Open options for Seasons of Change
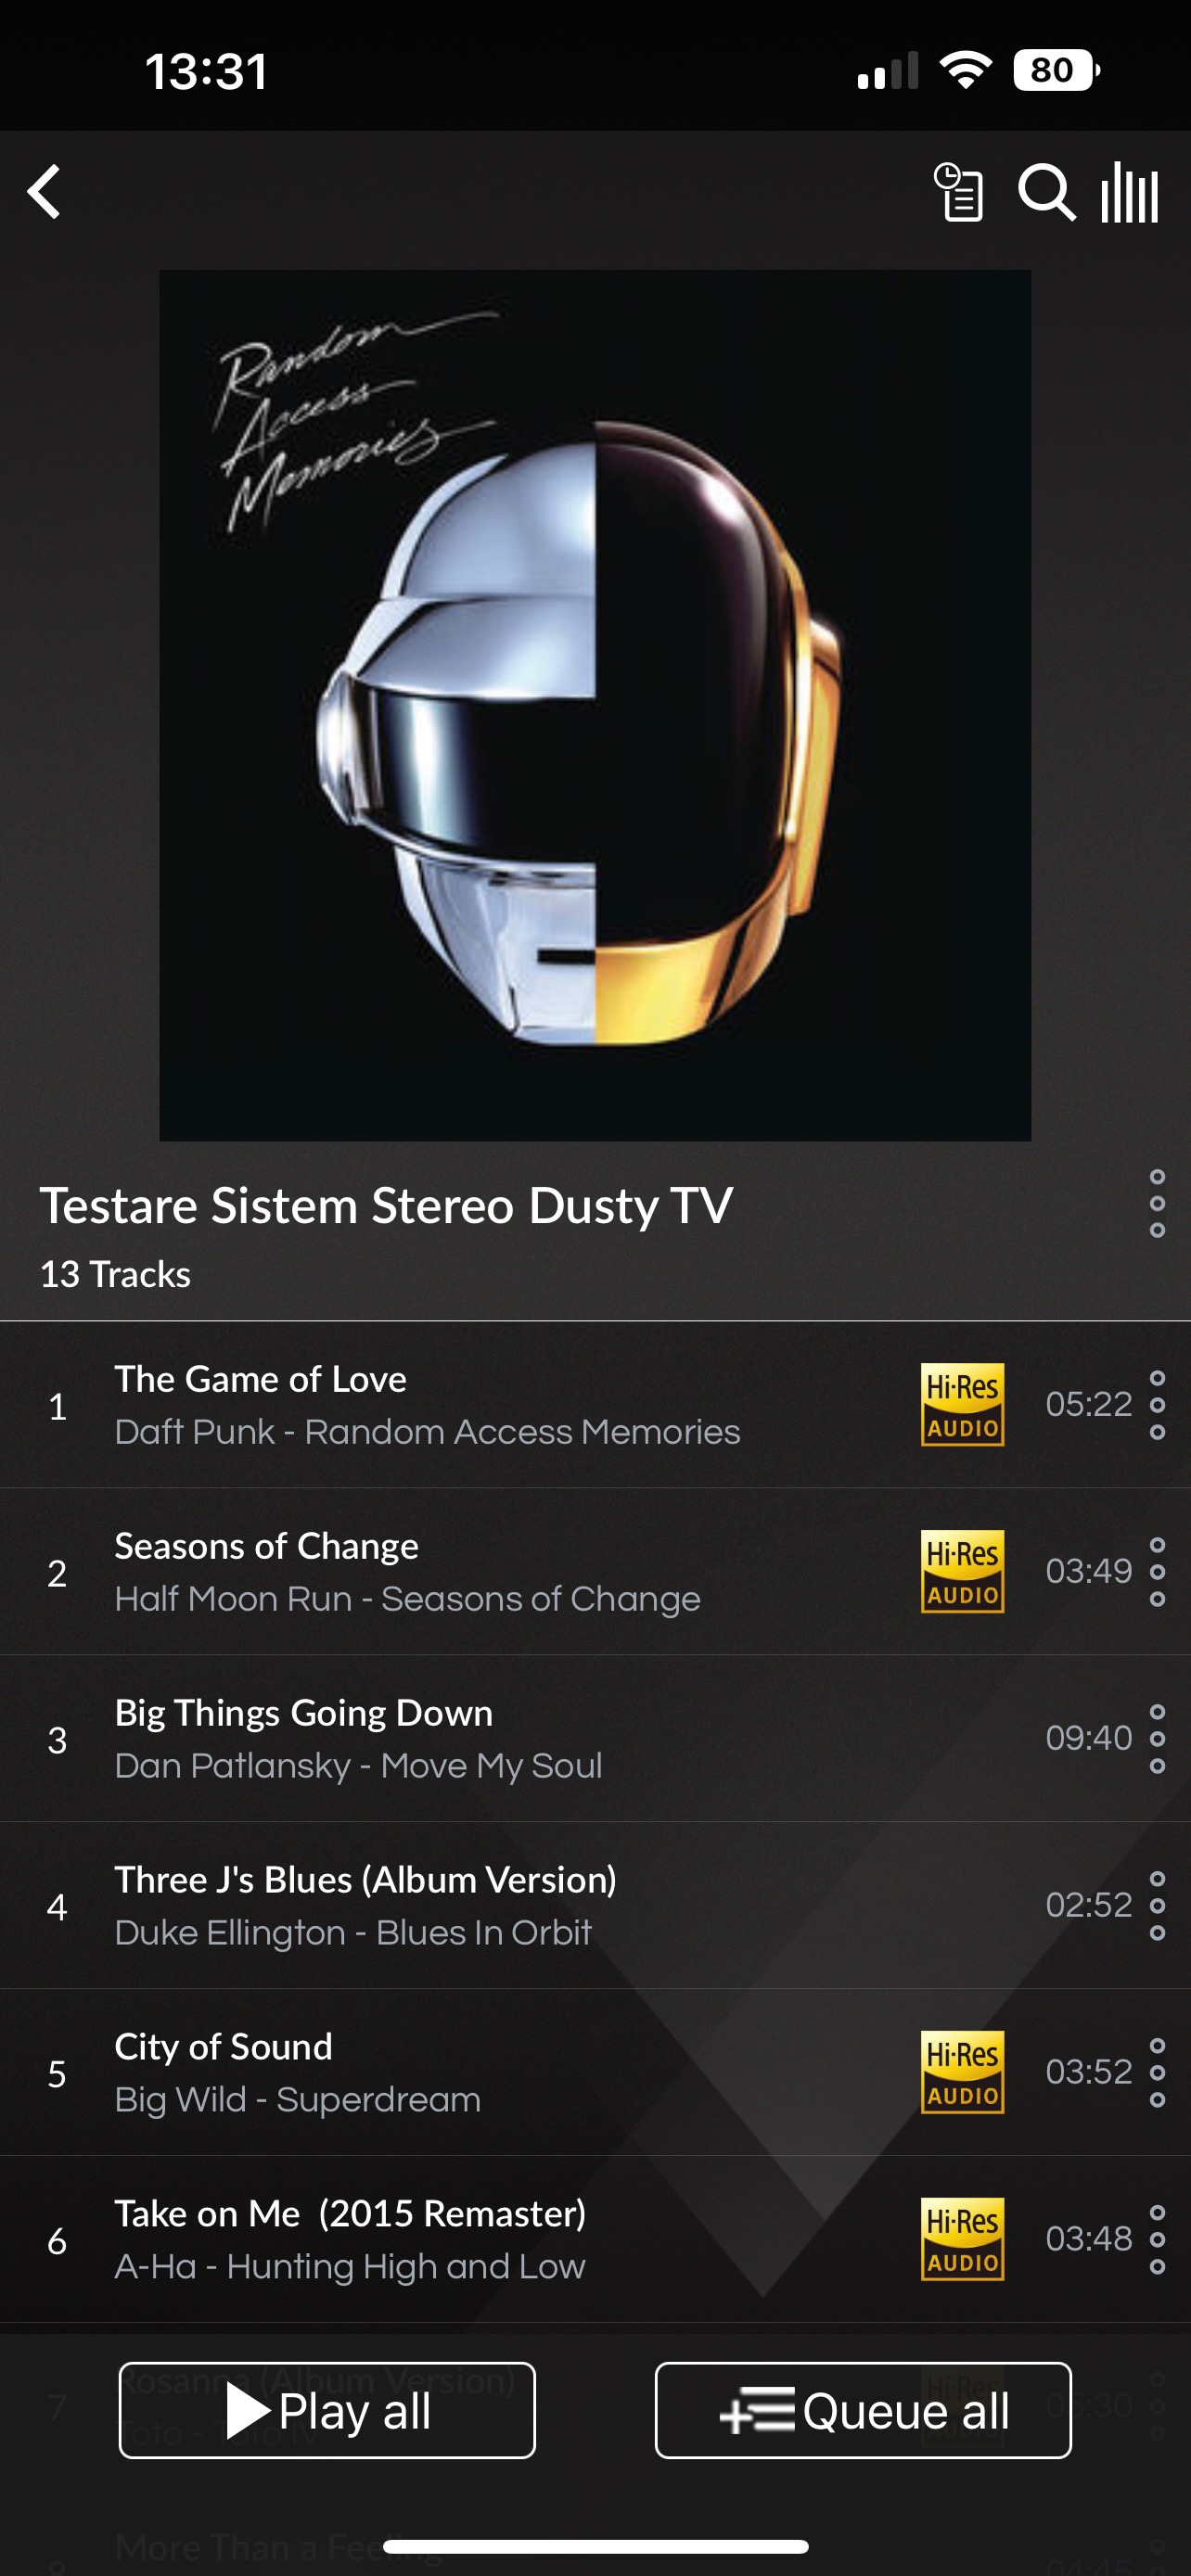 pyautogui.click(x=1157, y=1572)
